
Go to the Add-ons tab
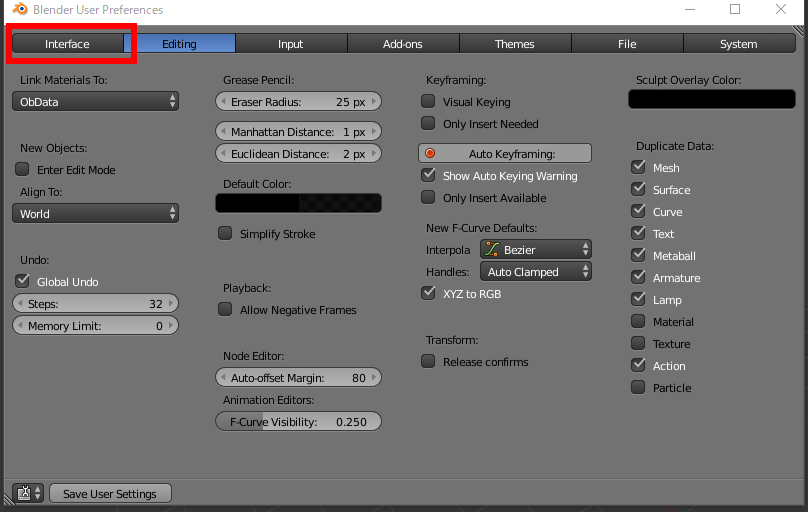pyautogui.click(x=403, y=44)
